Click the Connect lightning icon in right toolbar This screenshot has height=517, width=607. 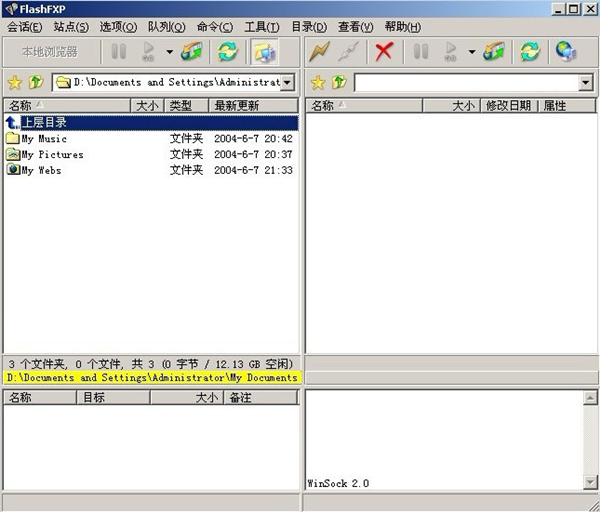(x=320, y=52)
